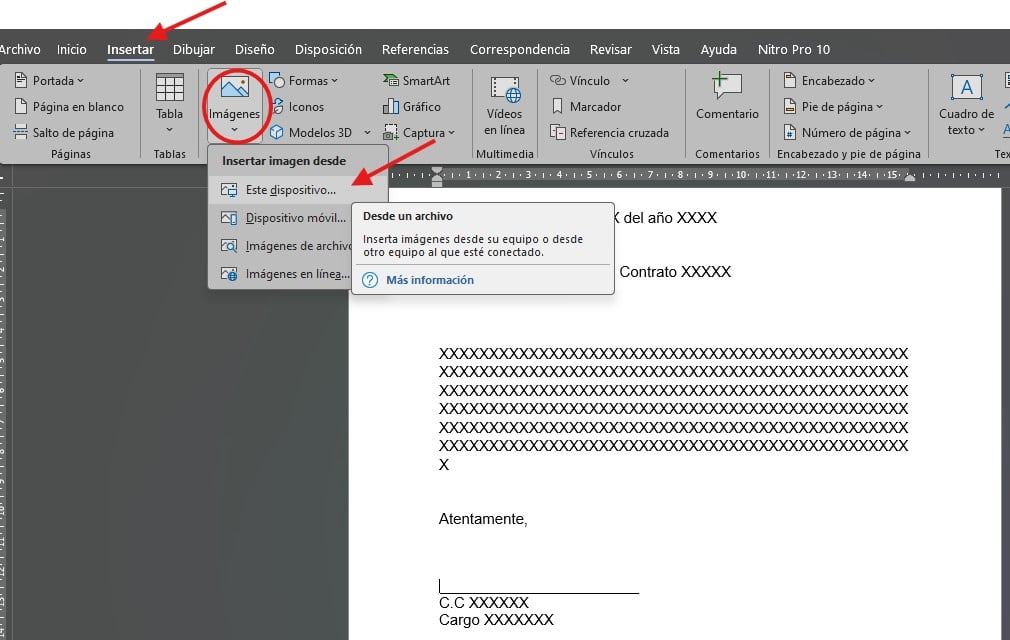Open the Nitro Pro 10 tab
The height and width of the screenshot is (640, 1010).
click(794, 50)
